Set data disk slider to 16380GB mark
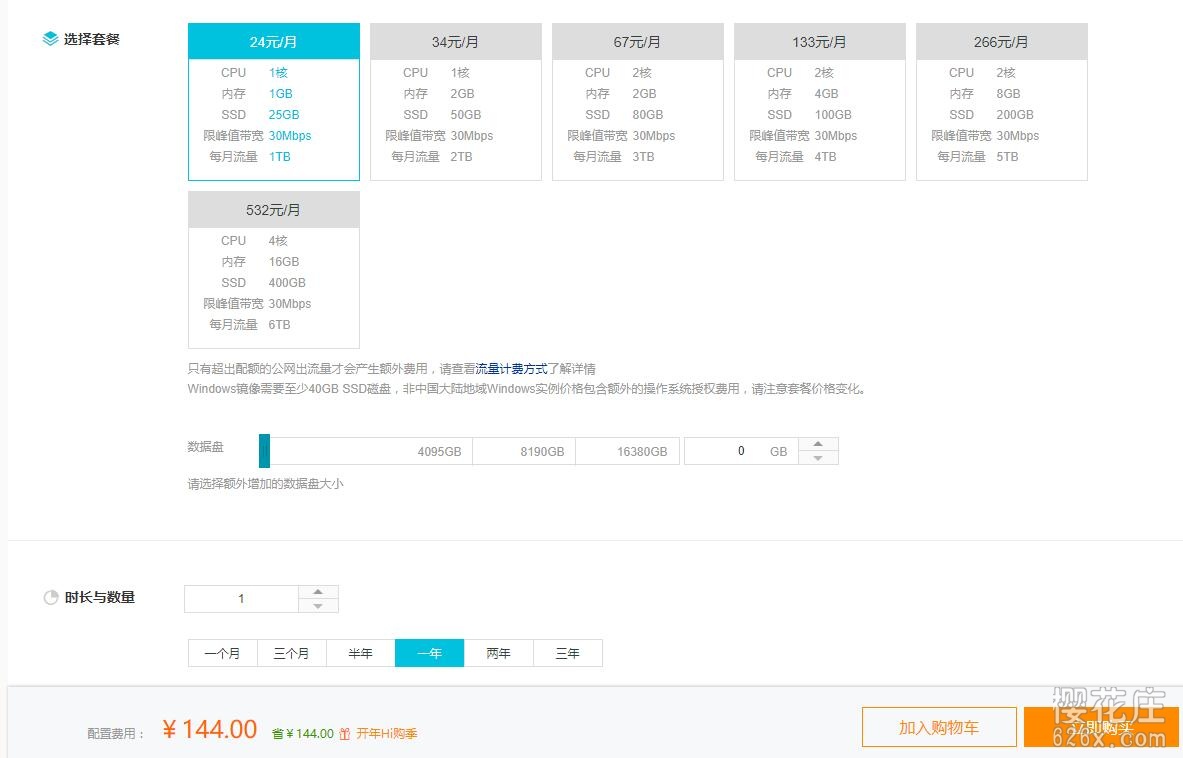 pos(642,452)
